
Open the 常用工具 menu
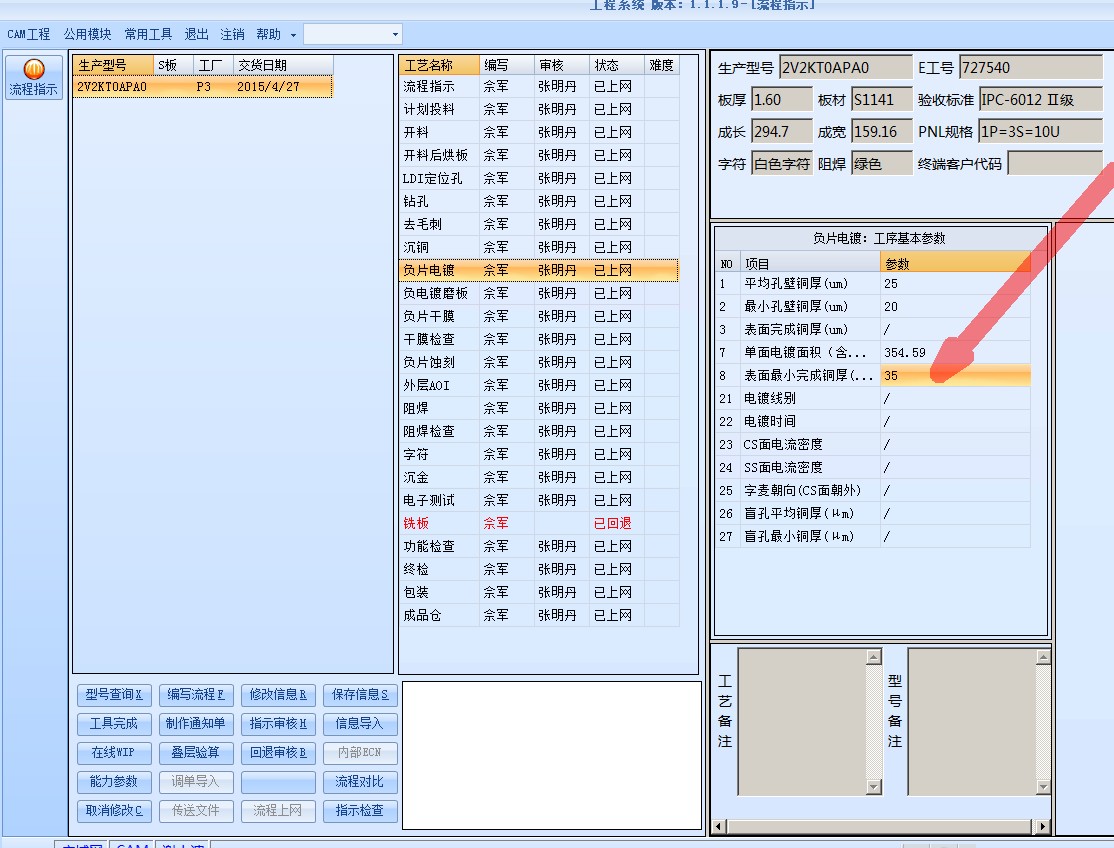click(x=148, y=34)
